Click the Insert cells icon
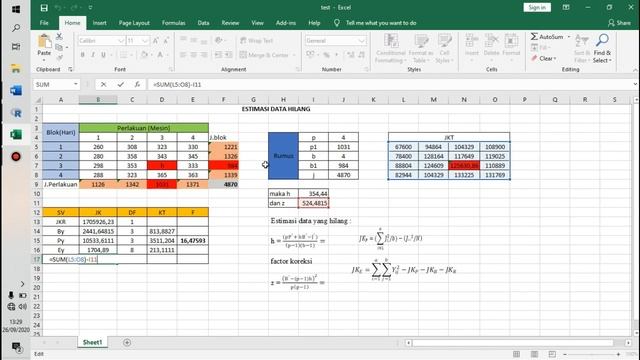The width and height of the screenshot is (640, 360). (x=471, y=45)
